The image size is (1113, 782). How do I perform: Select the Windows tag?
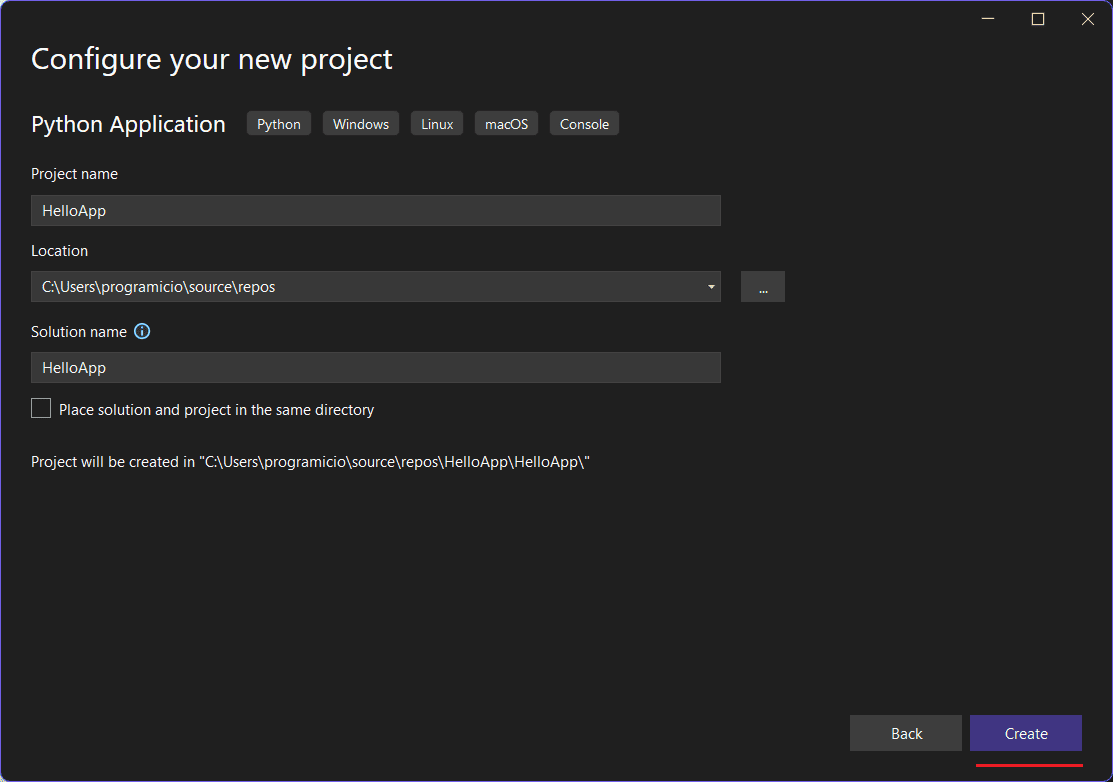point(361,123)
